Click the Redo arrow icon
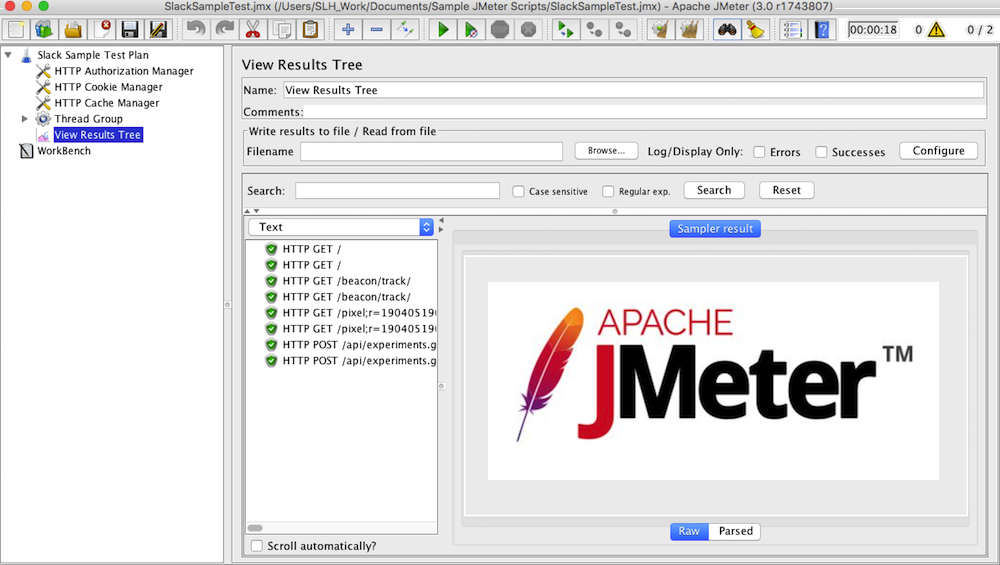The width and height of the screenshot is (1000, 565). (224, 29)
